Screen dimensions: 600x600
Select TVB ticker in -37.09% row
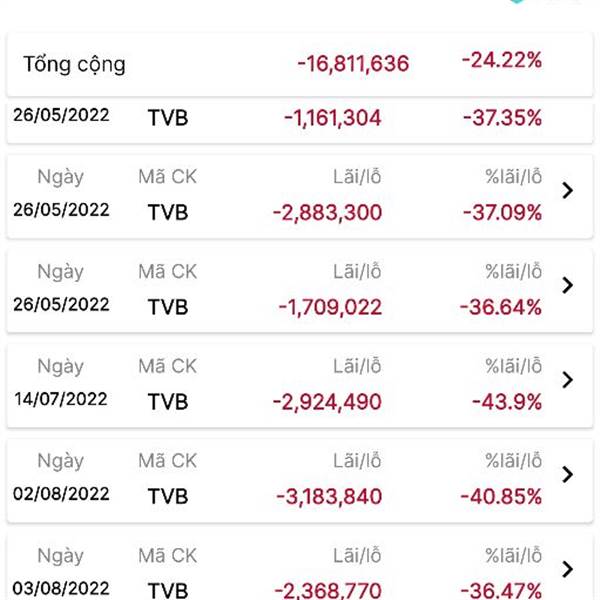[x=168, y=212]
